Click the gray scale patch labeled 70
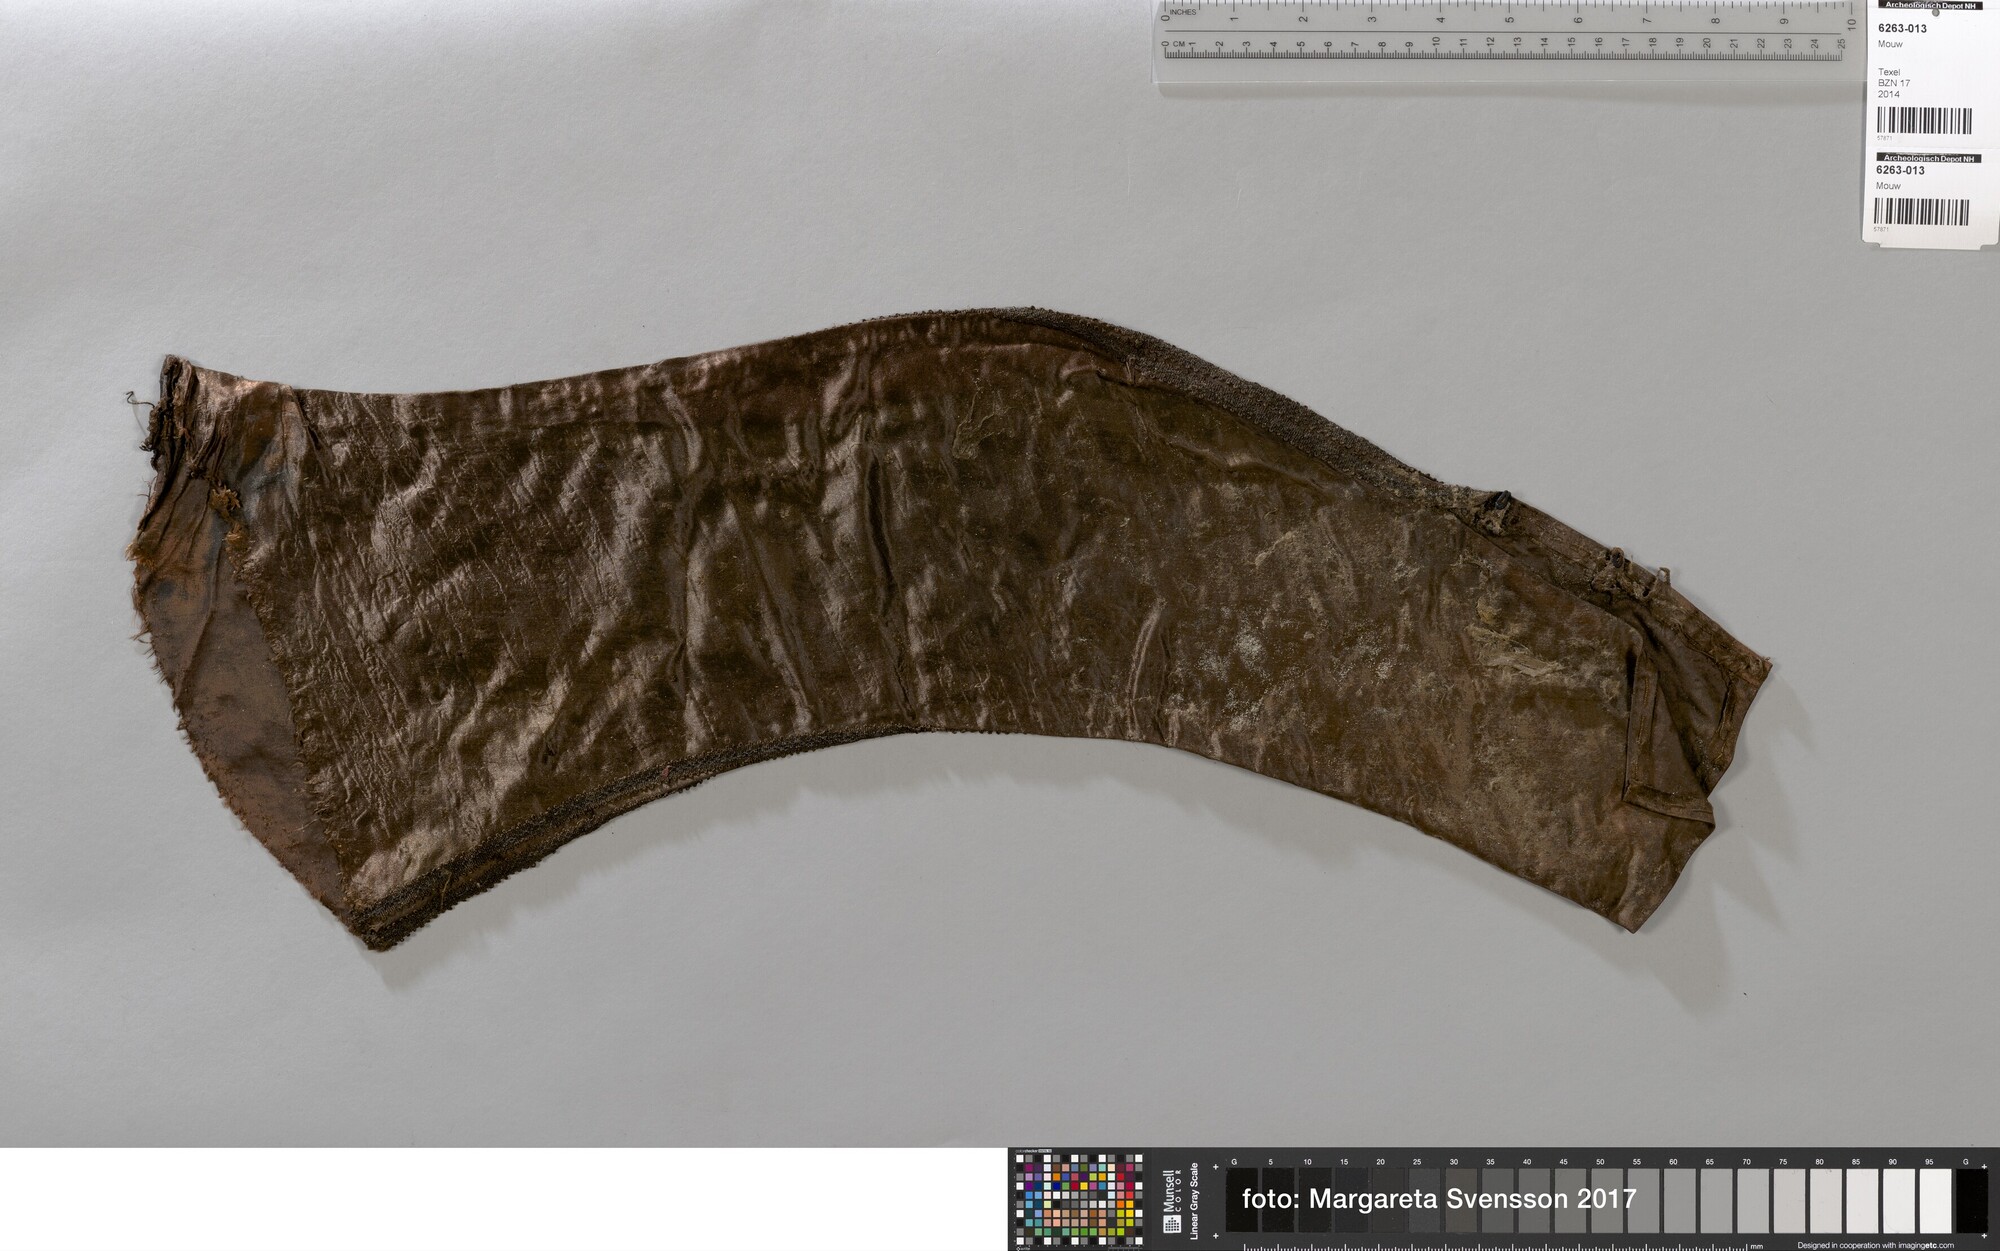The height and width of the screenshot is (1251, 2000). [1752, 1199]
